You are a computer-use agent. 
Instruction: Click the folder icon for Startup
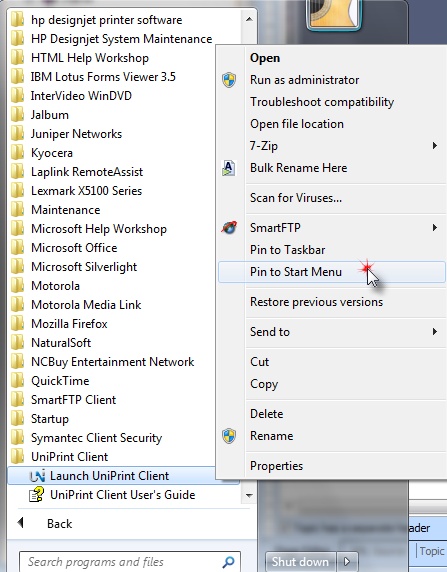point(17,418)
